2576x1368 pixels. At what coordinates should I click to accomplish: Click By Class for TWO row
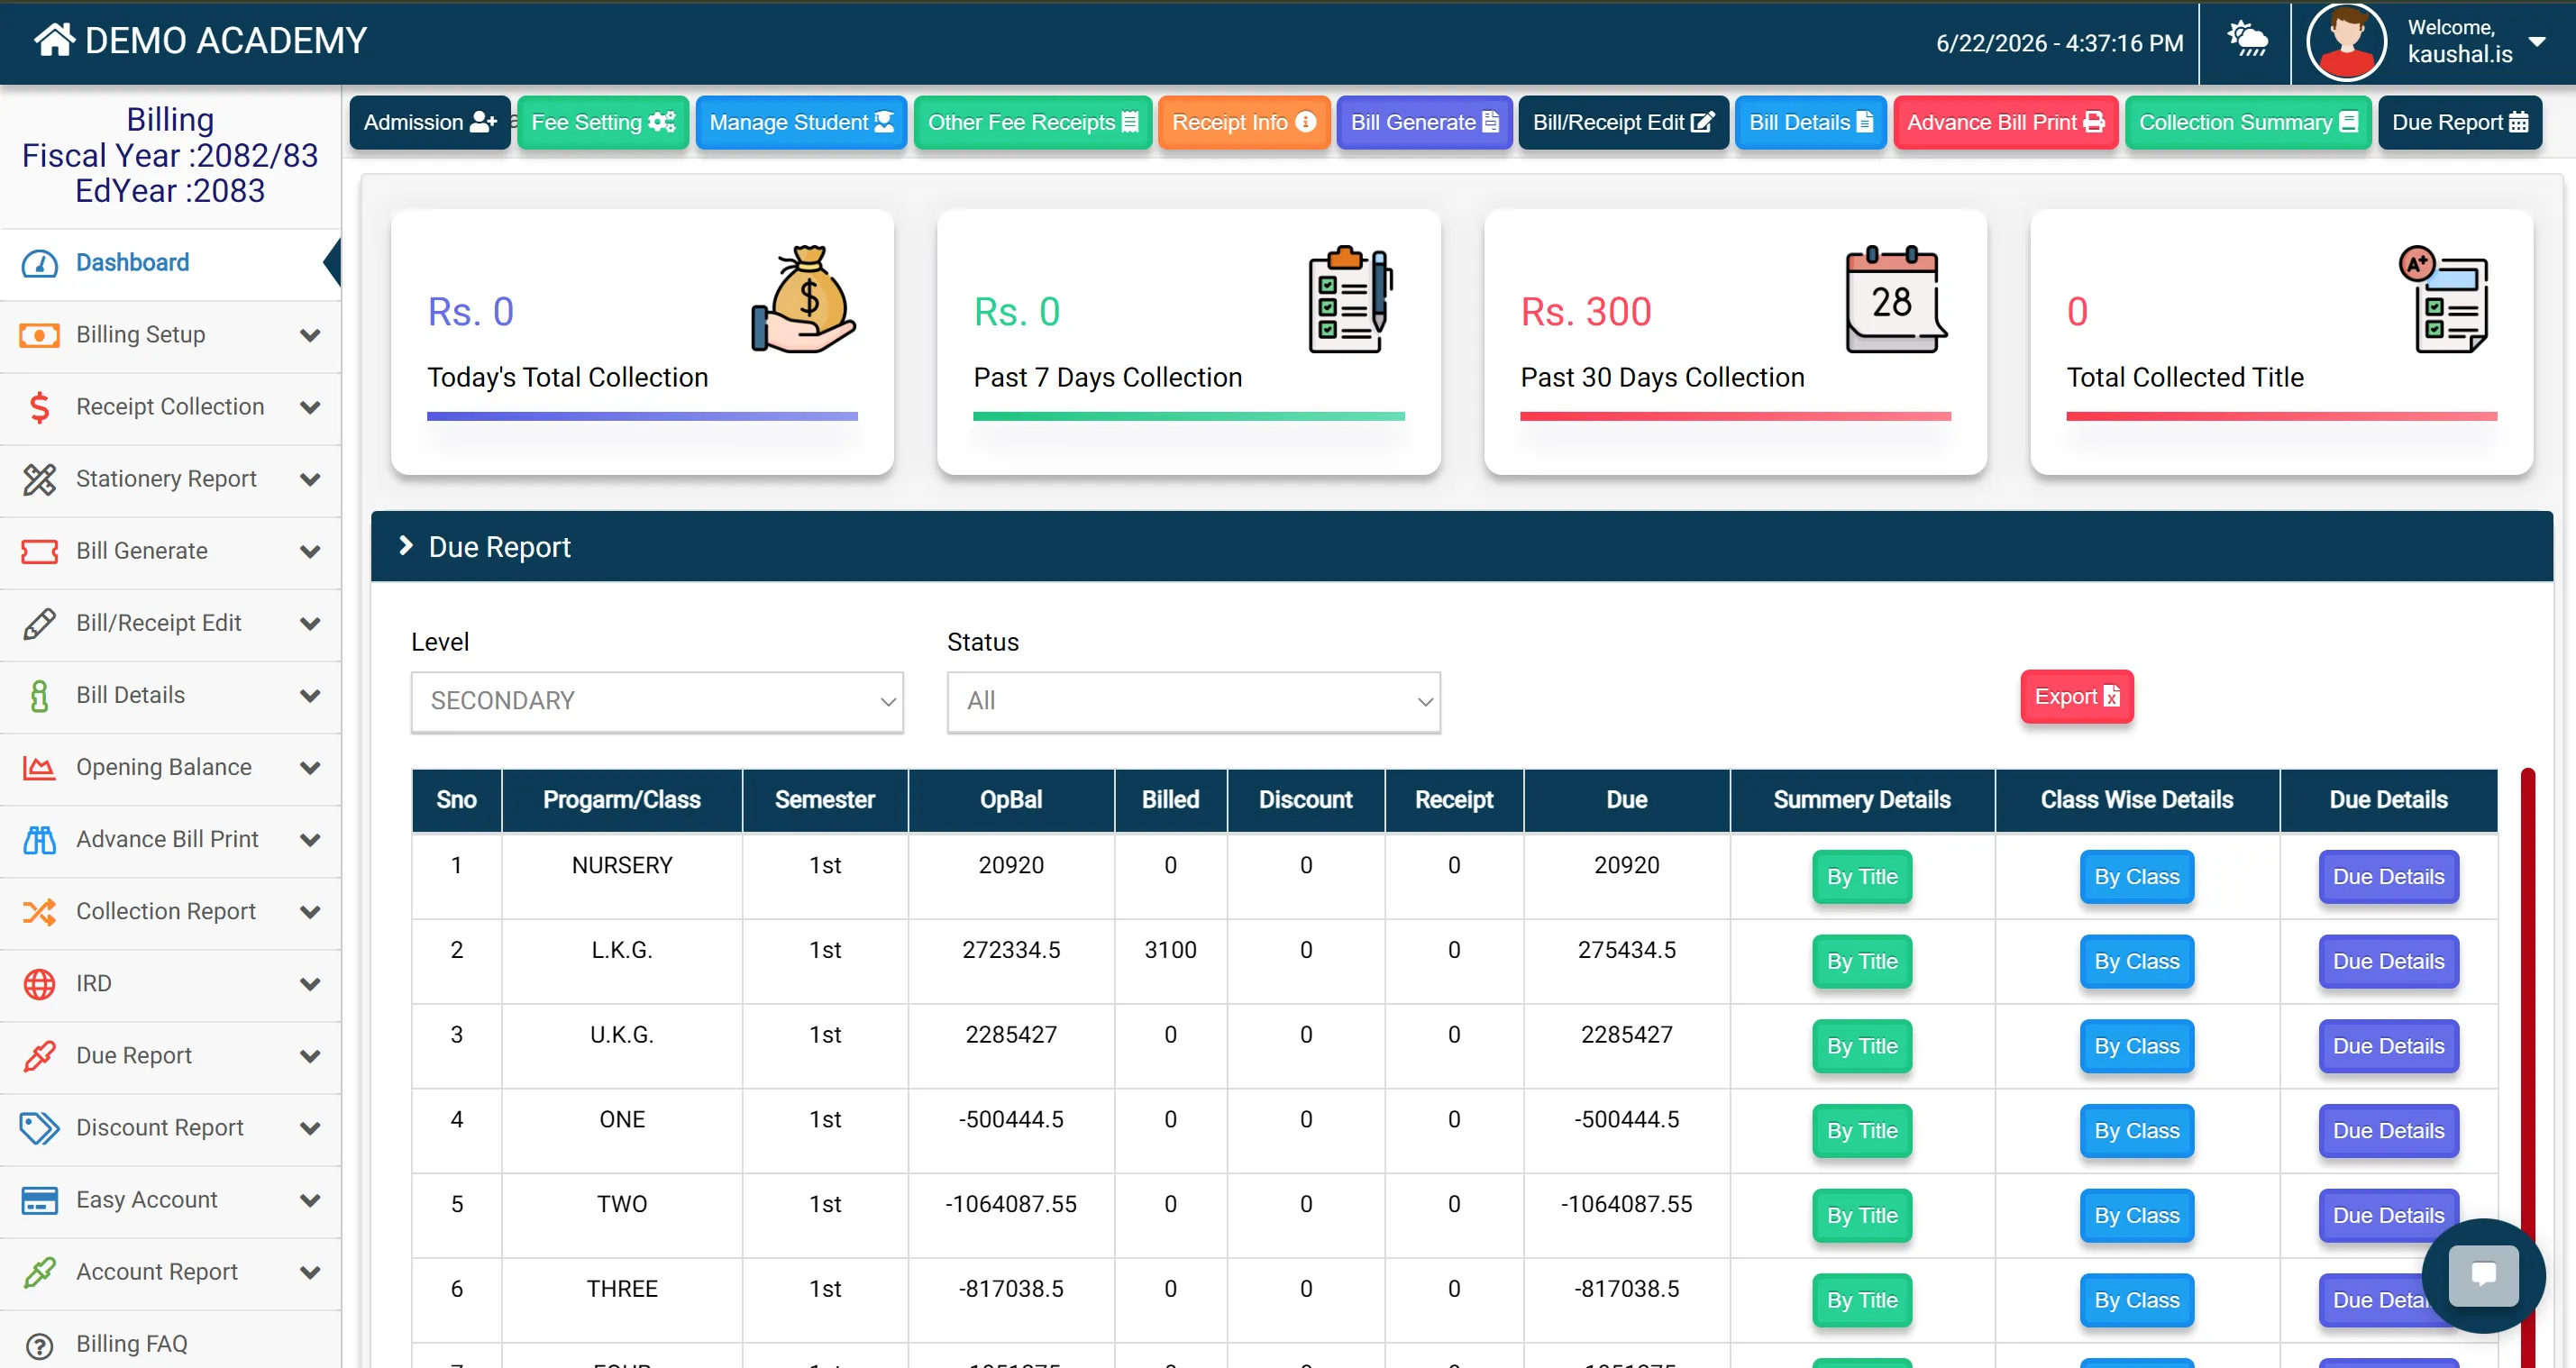tap(2136, 1215)
